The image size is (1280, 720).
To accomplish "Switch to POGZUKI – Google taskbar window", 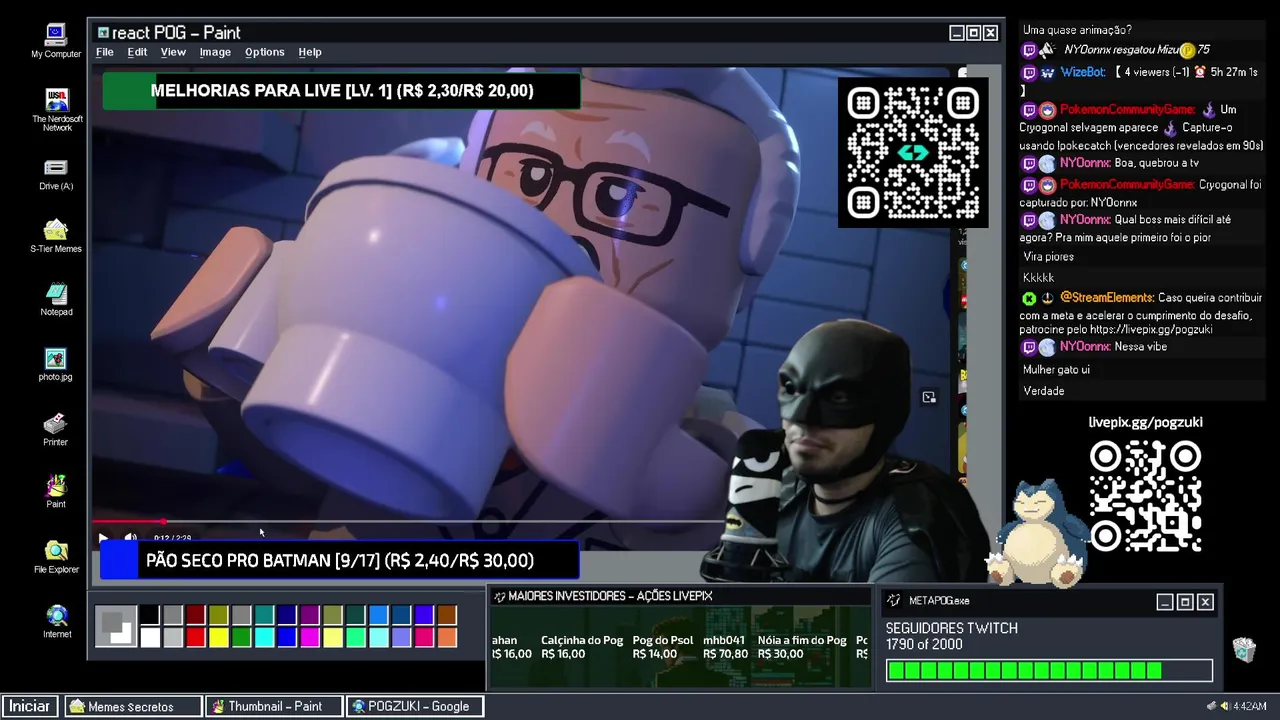I will [414, 706].
